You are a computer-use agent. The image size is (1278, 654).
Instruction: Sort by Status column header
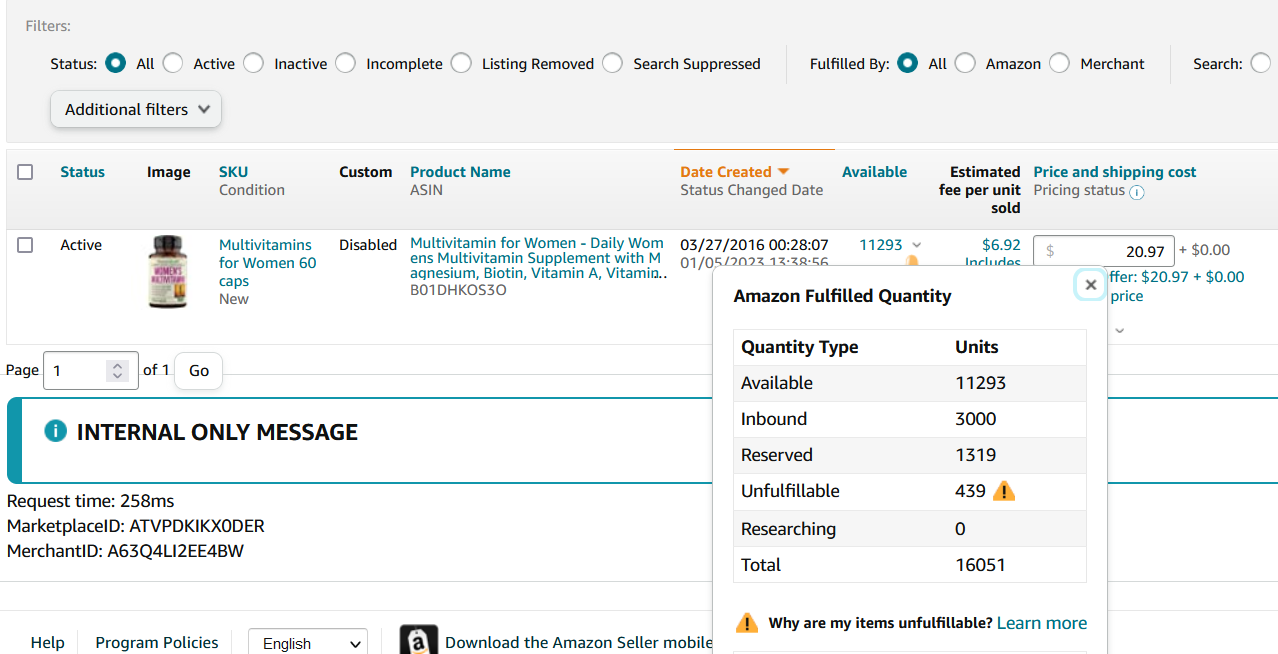[x=82, y=172]
